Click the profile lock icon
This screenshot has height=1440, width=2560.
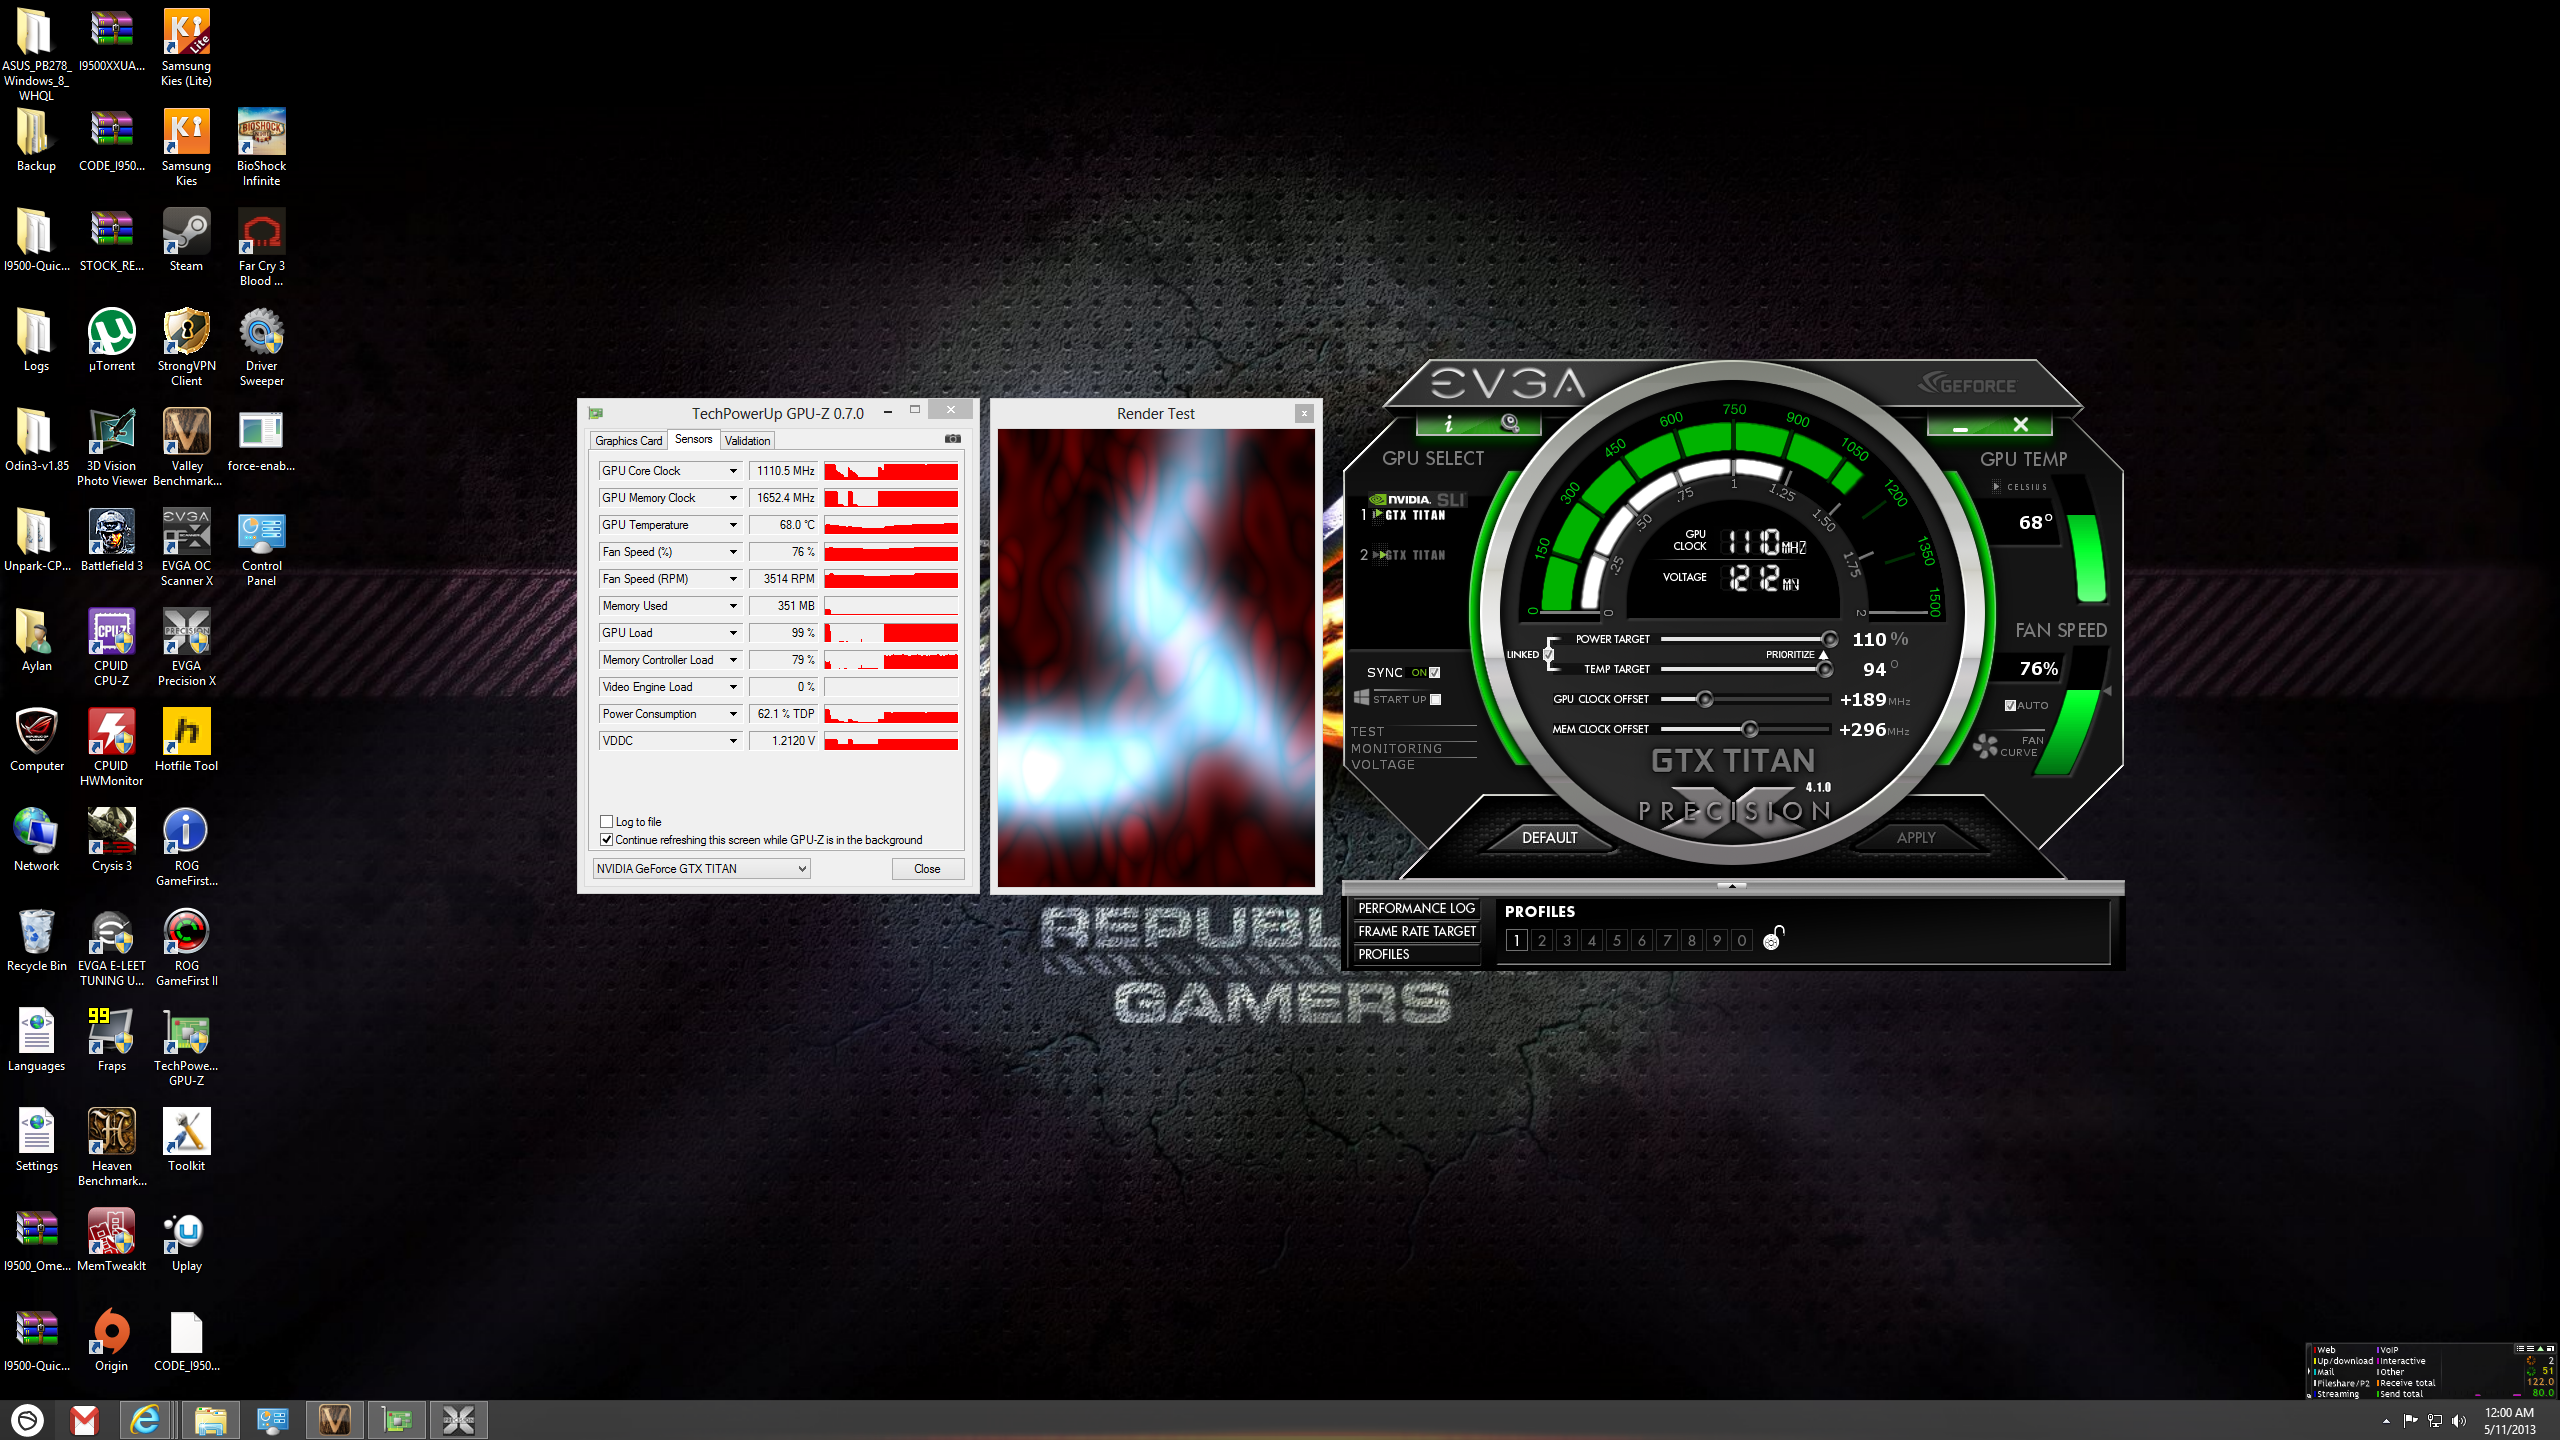[1772, 938]
